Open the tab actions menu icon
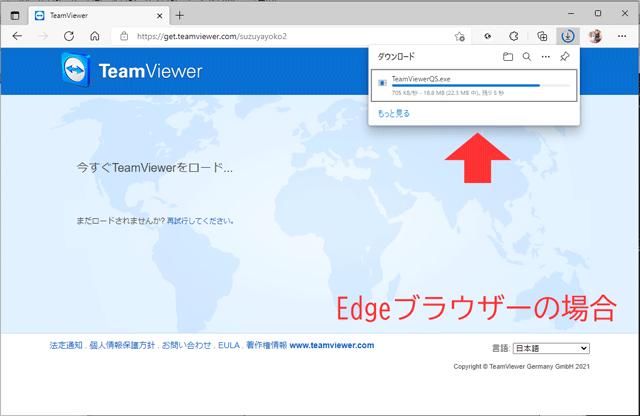Viewport: 640px width, 416px height. pos(15,16)
